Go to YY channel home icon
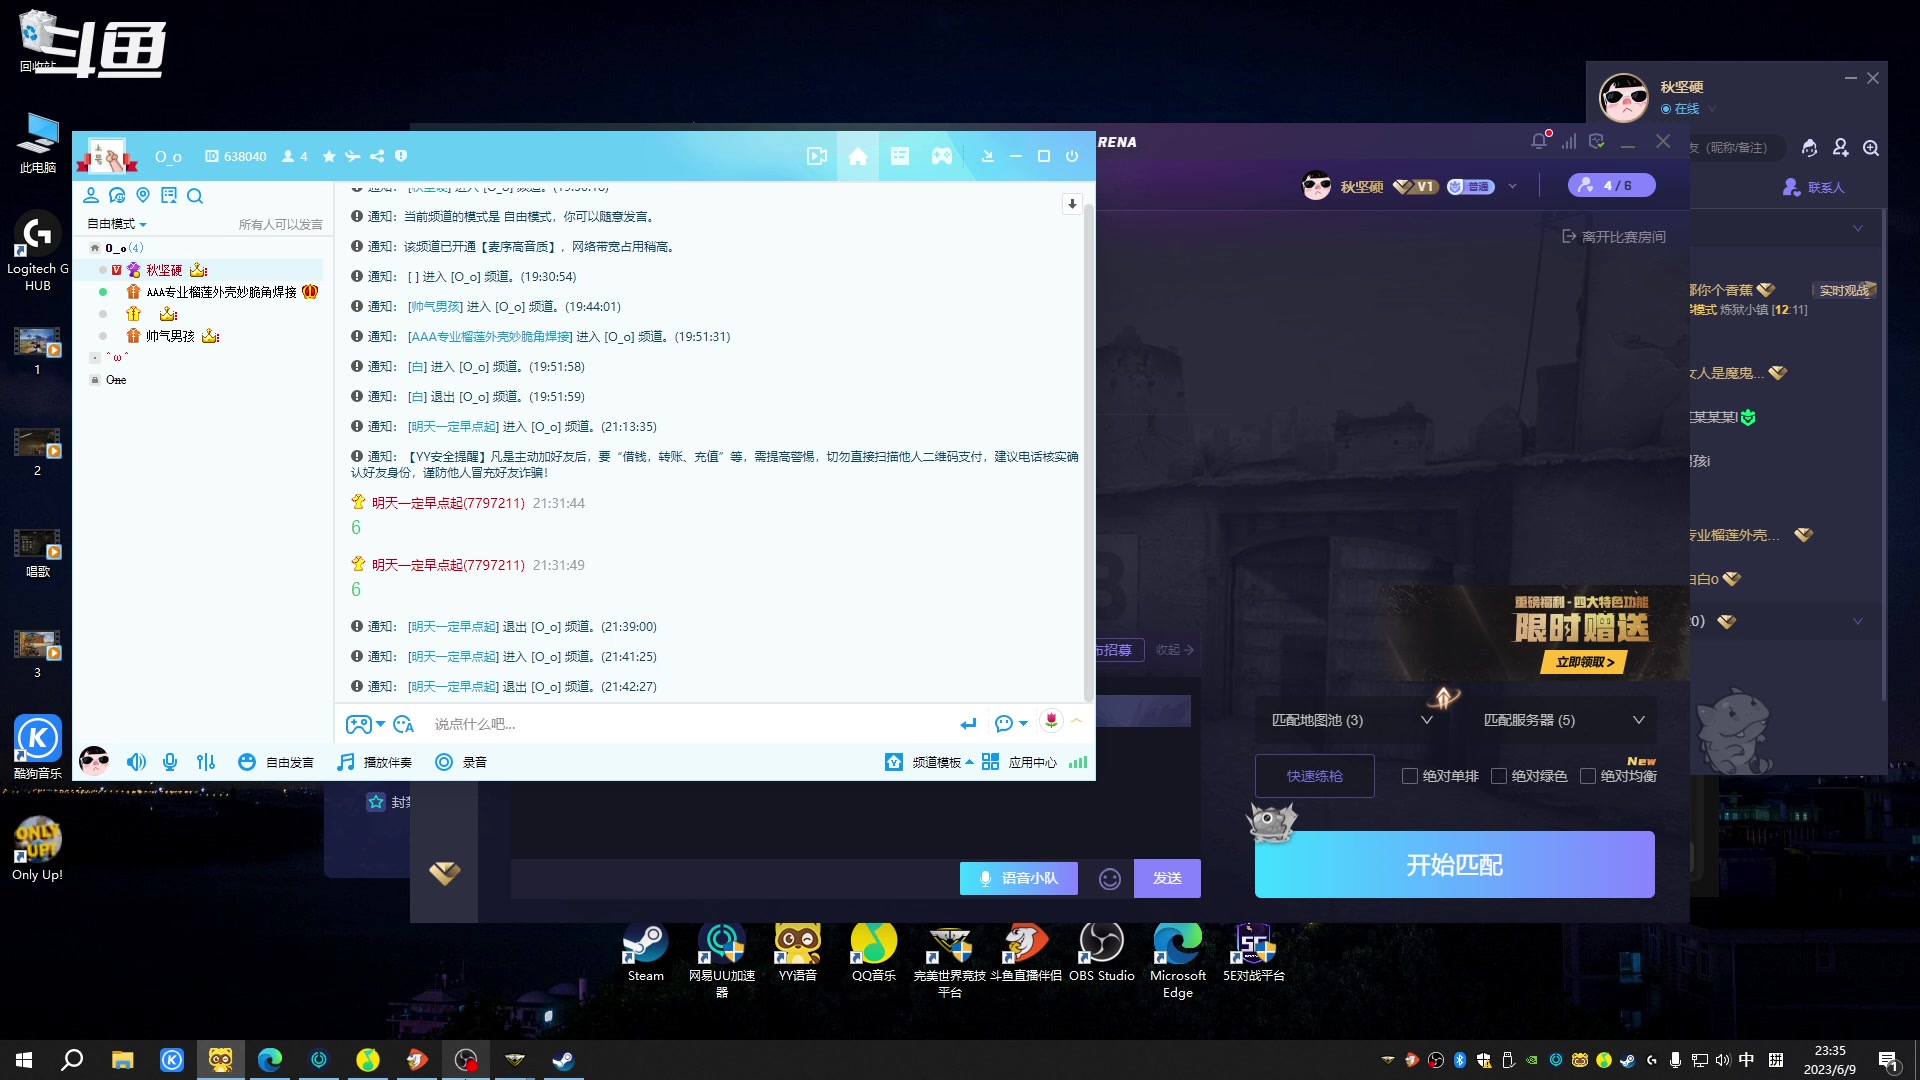1920x1080 pixels. pos(858,156)
